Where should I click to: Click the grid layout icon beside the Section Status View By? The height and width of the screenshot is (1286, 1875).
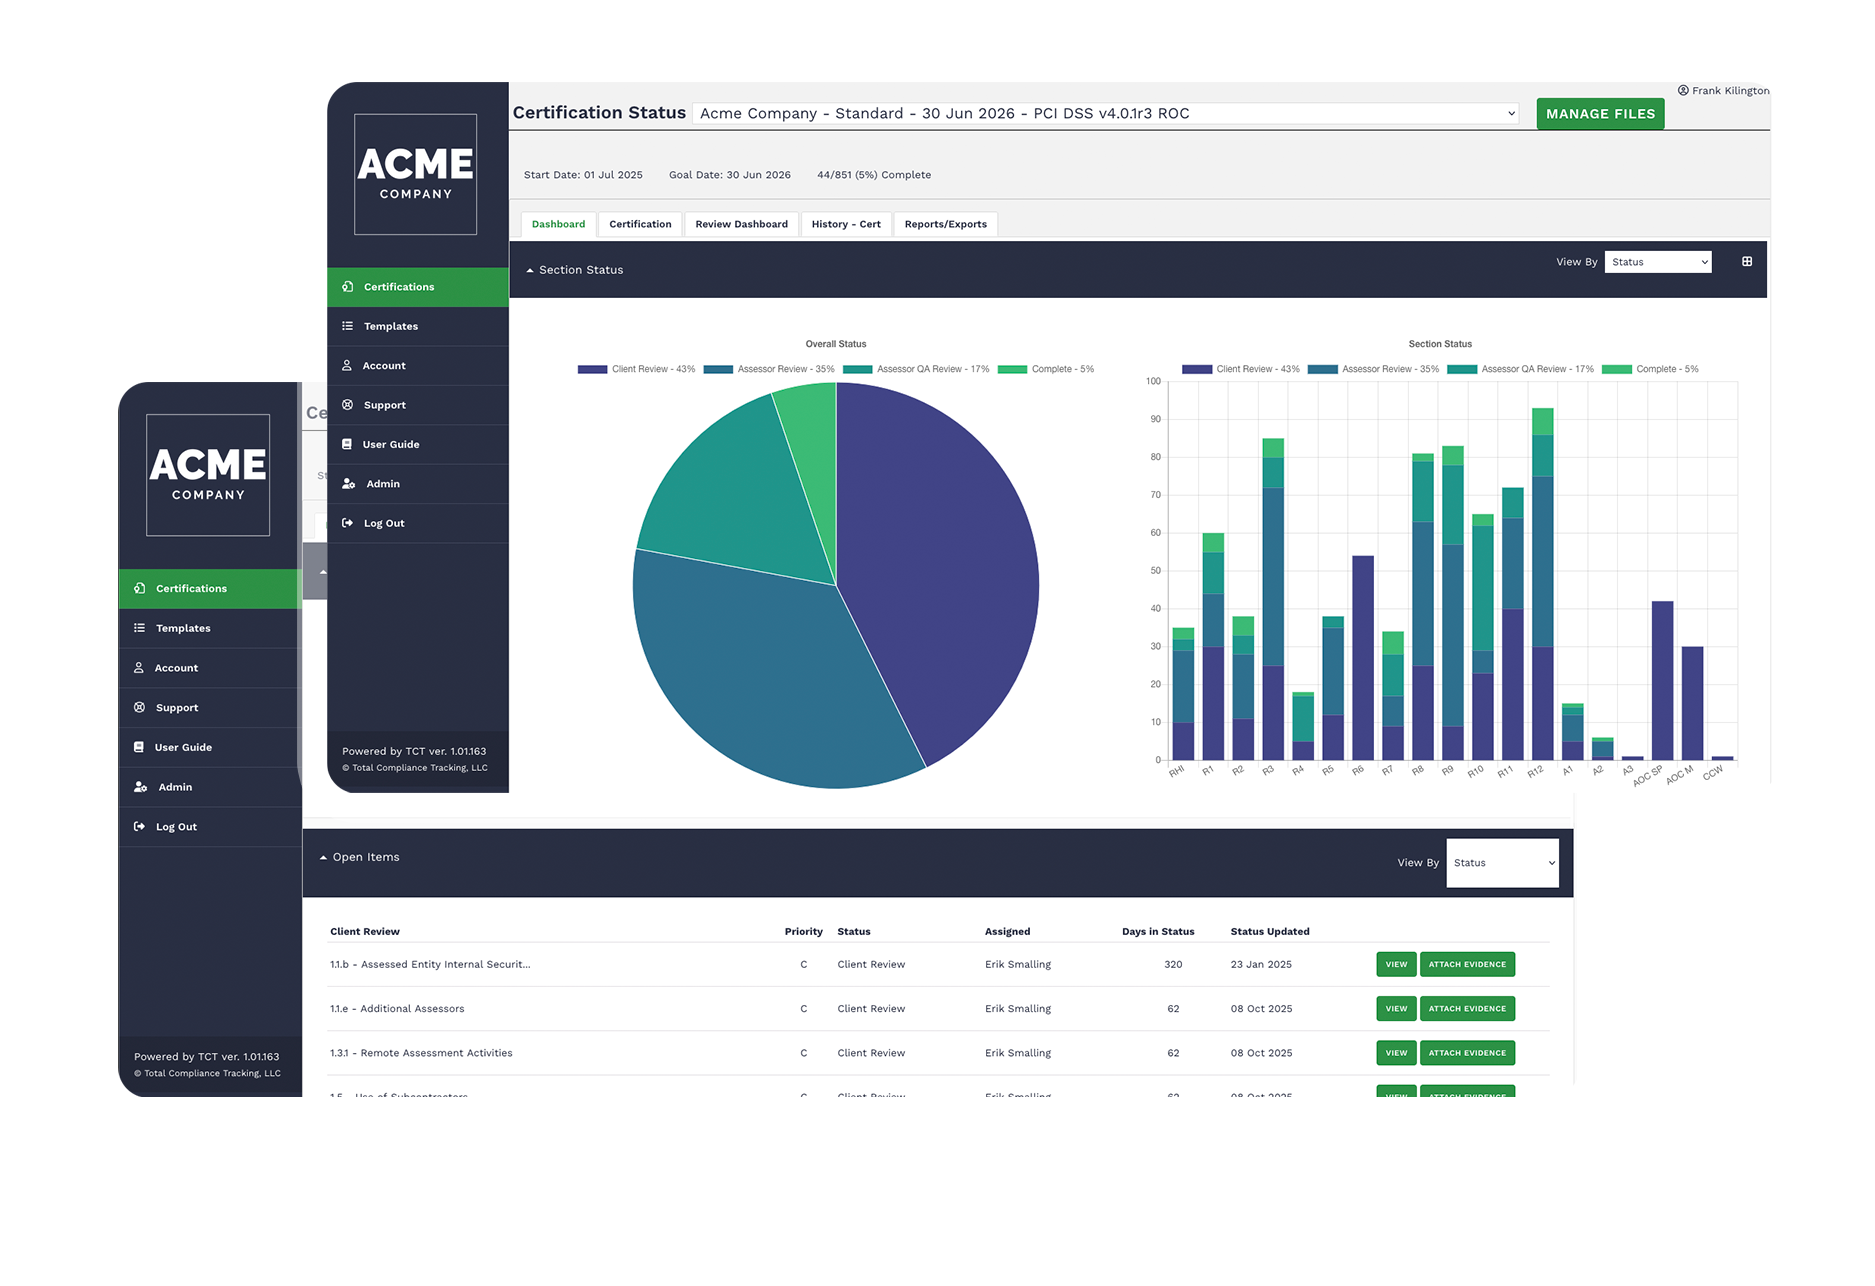click(x=1747, y=262)
